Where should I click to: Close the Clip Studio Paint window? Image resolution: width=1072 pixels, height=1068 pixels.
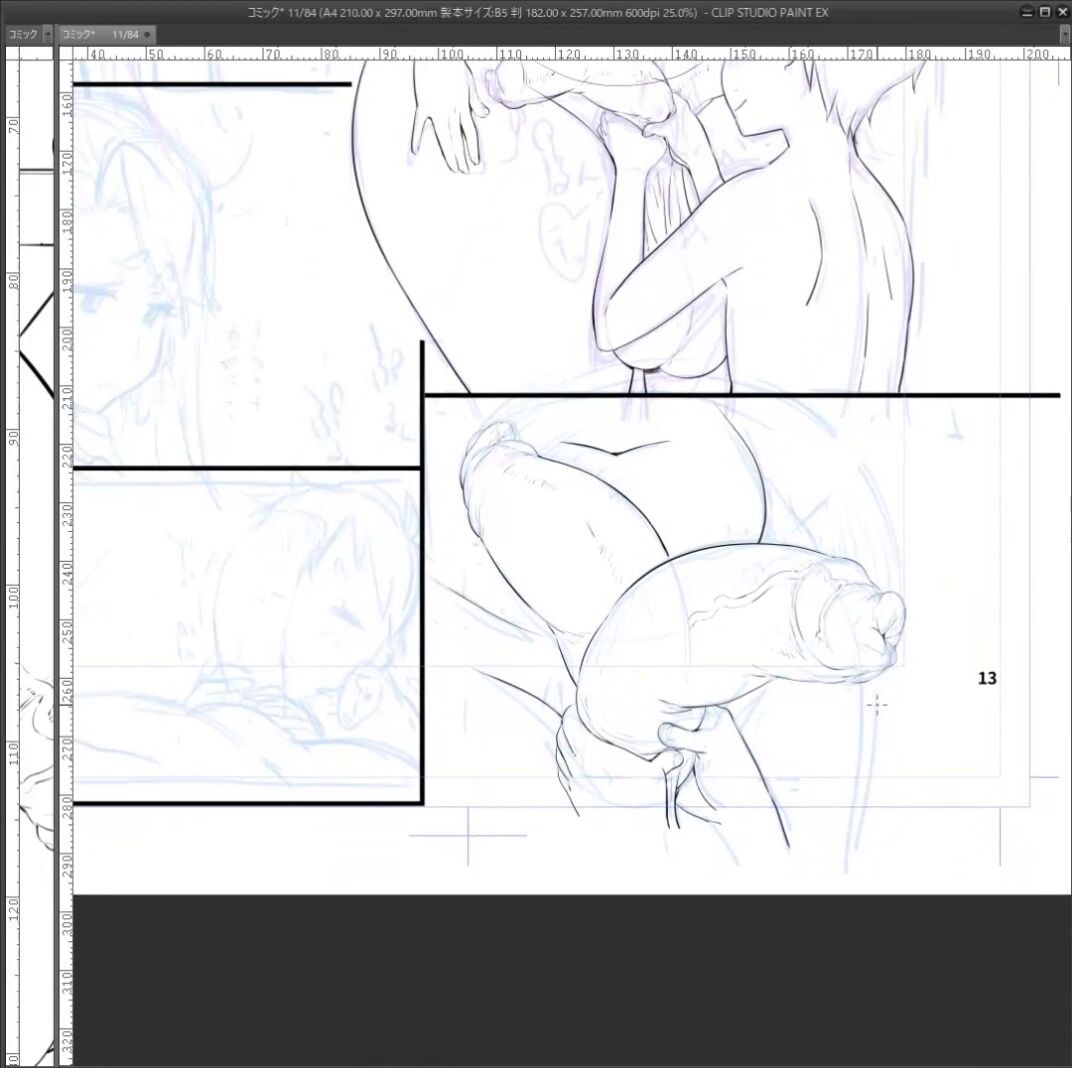click(1062, 12)
